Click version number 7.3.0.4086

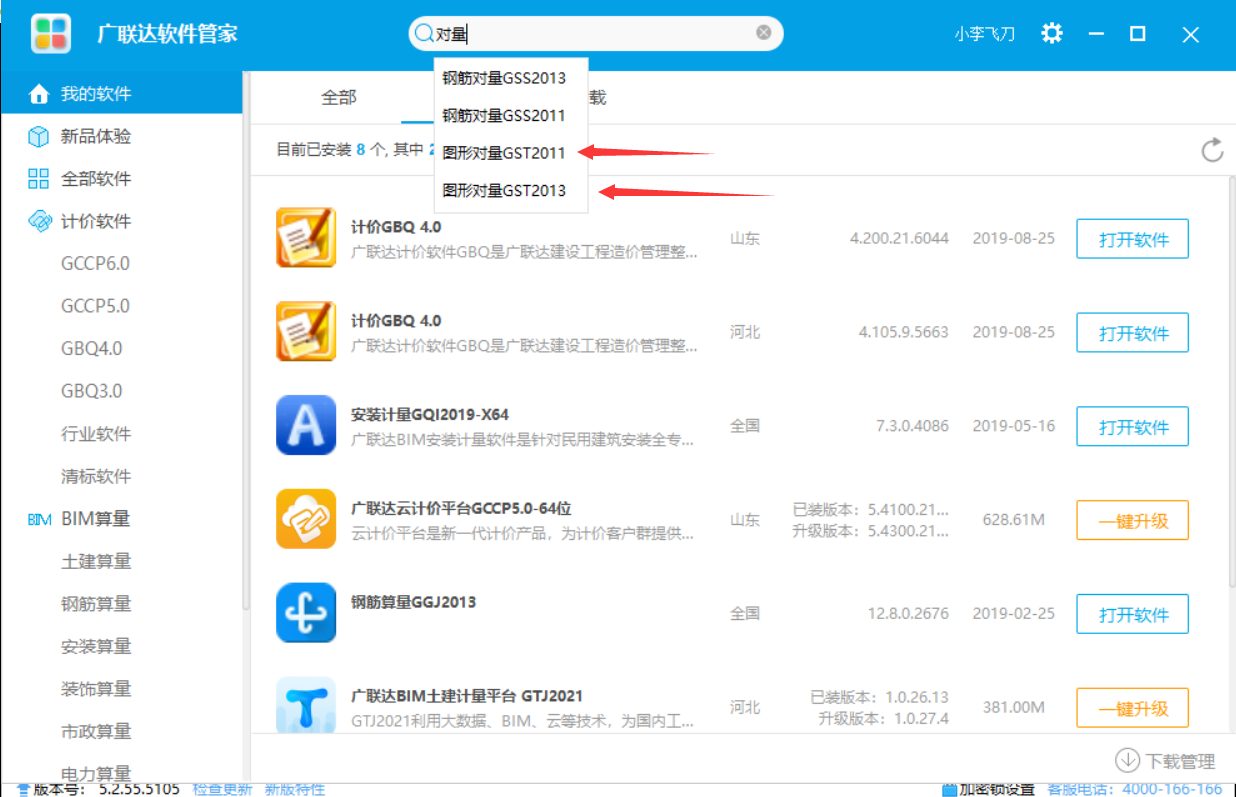click(x=912, y=426)
